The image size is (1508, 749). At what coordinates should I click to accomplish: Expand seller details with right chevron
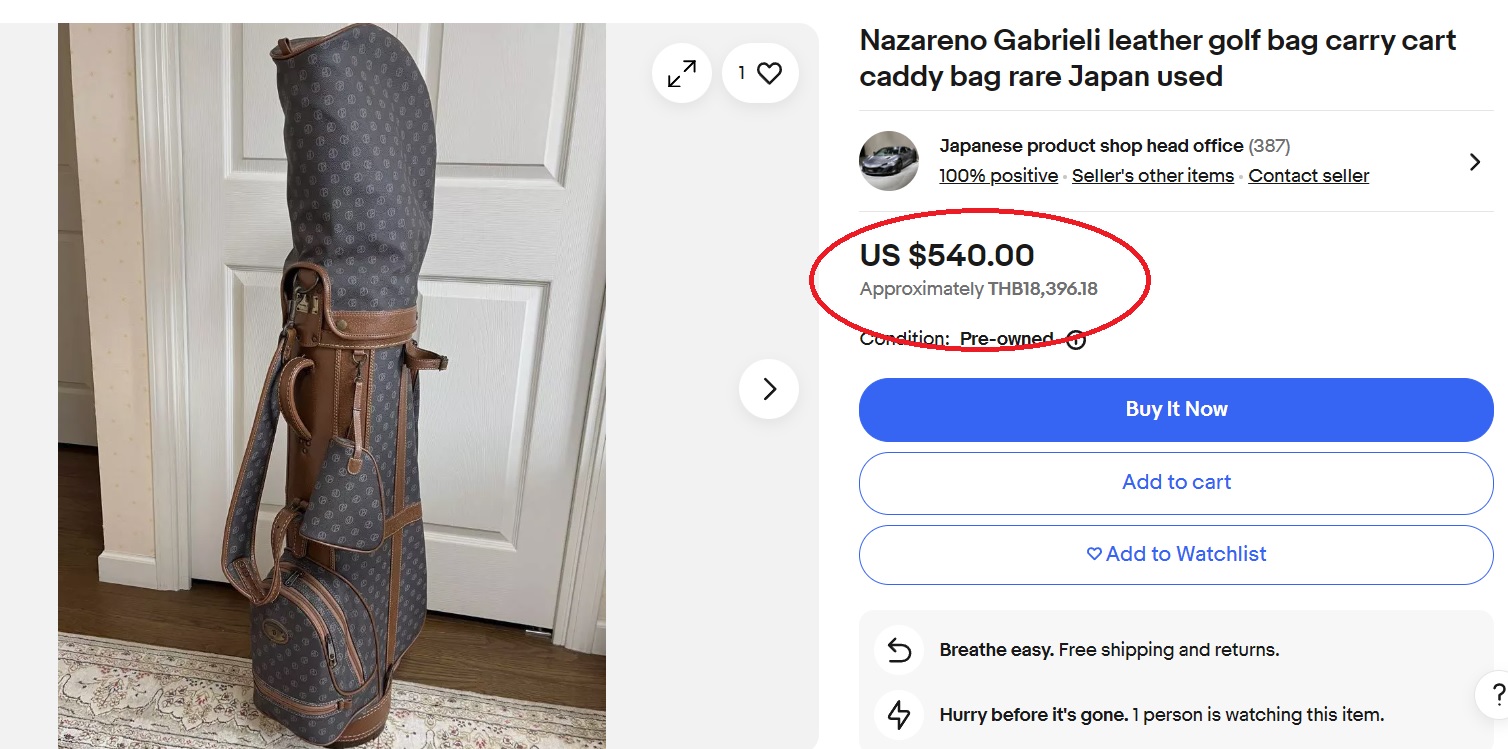(1474, 162)
